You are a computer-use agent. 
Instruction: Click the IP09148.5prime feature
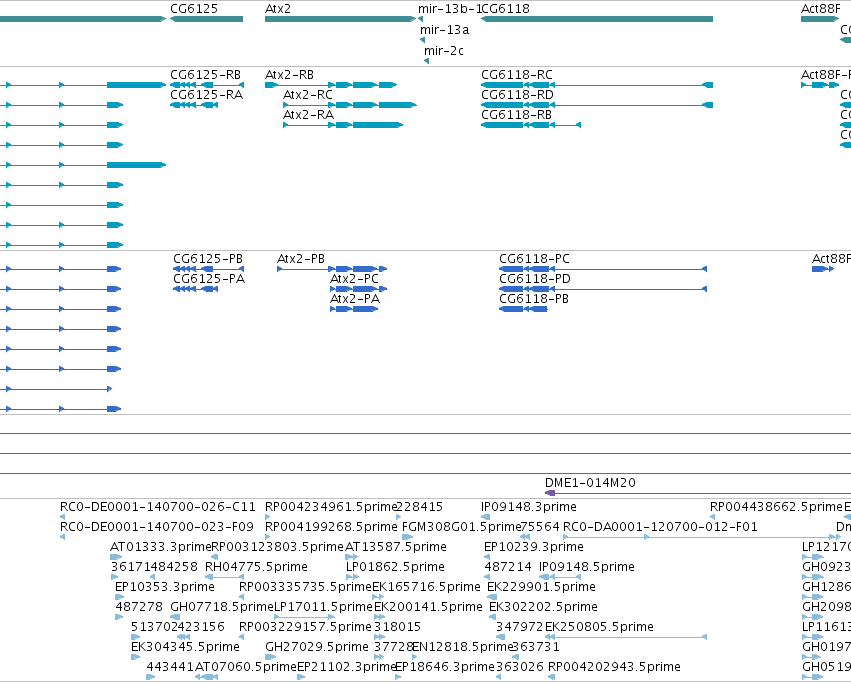(x=560, y=577)
